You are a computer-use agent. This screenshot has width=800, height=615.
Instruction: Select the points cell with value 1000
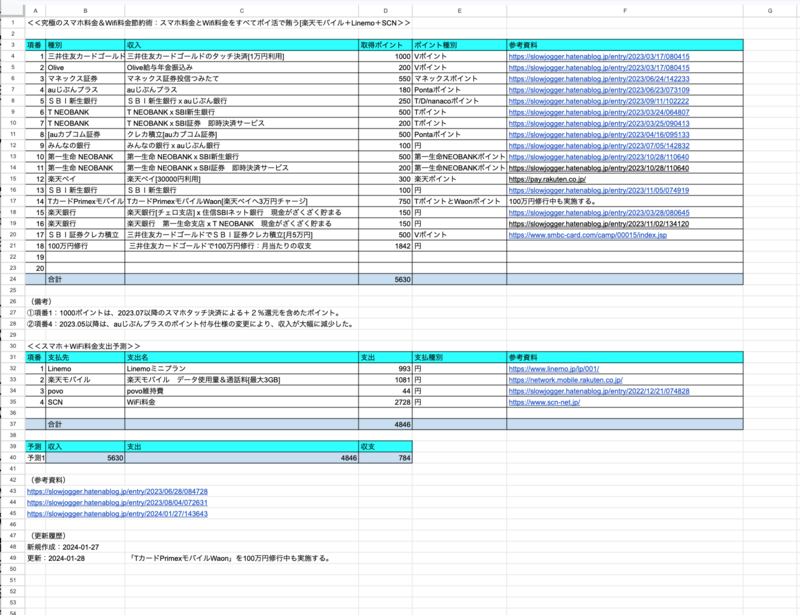[x=385, y=56]
